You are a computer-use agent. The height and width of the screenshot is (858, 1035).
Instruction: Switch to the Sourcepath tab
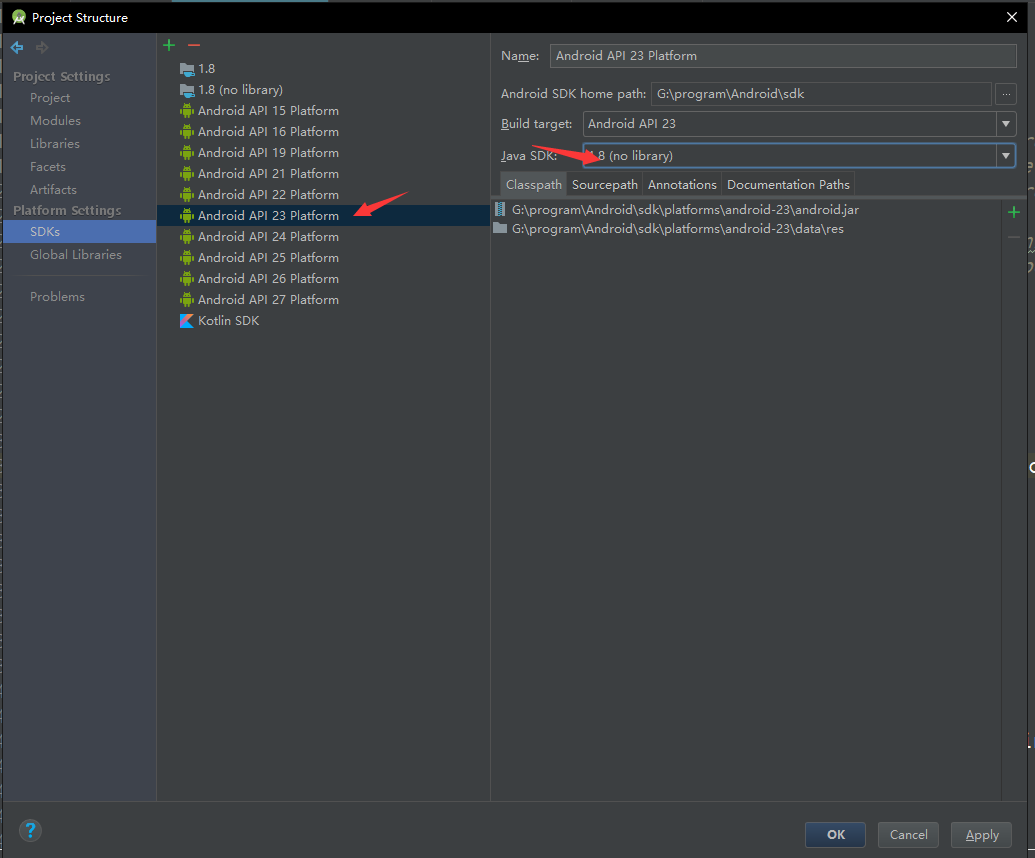[x=605, y=184]
